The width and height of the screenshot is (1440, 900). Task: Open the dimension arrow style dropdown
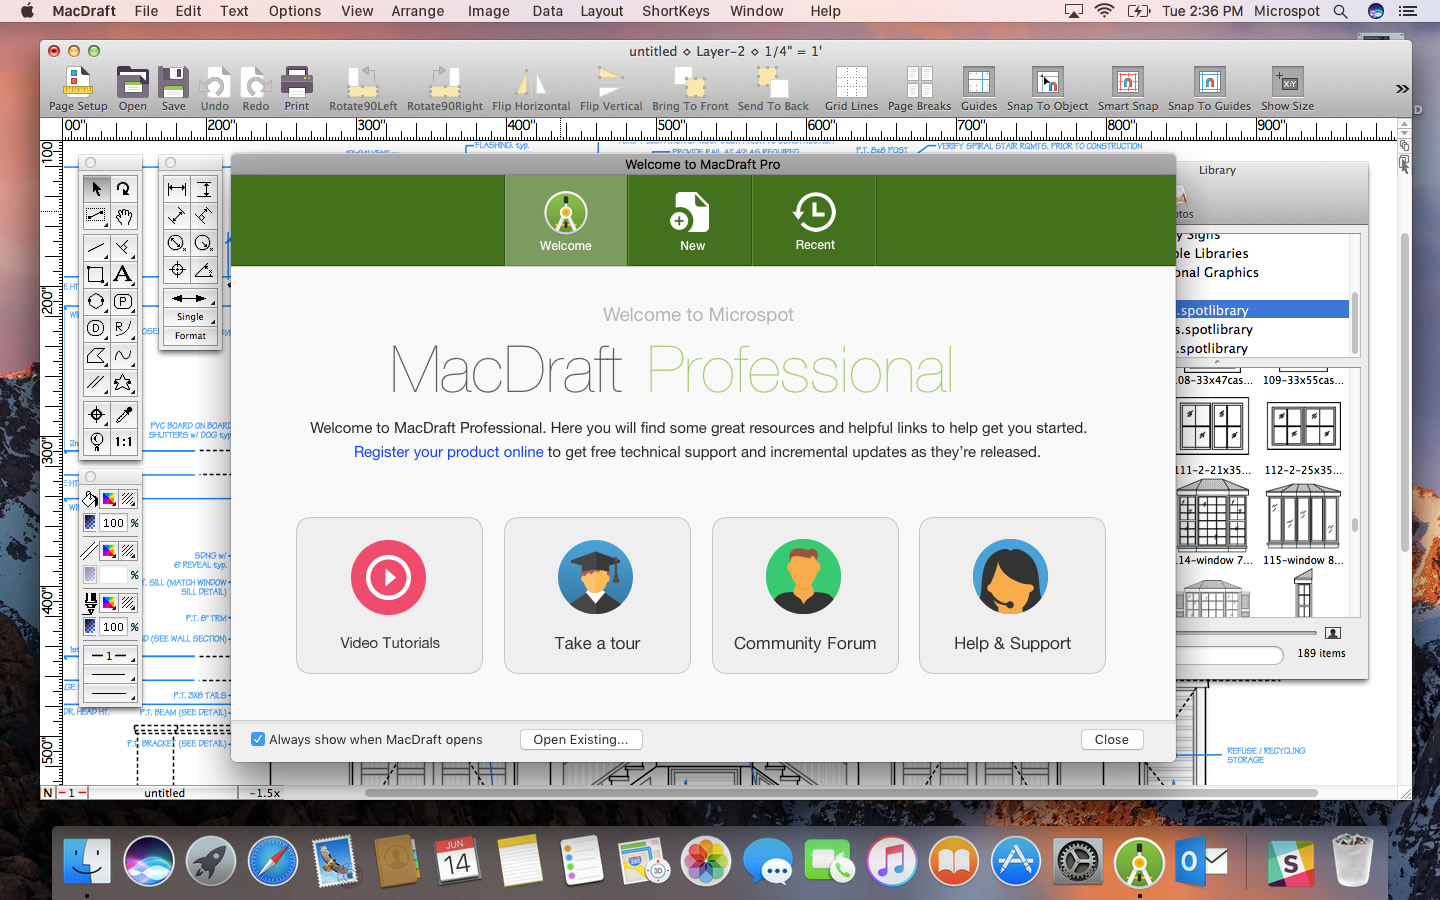pos(190,298)
